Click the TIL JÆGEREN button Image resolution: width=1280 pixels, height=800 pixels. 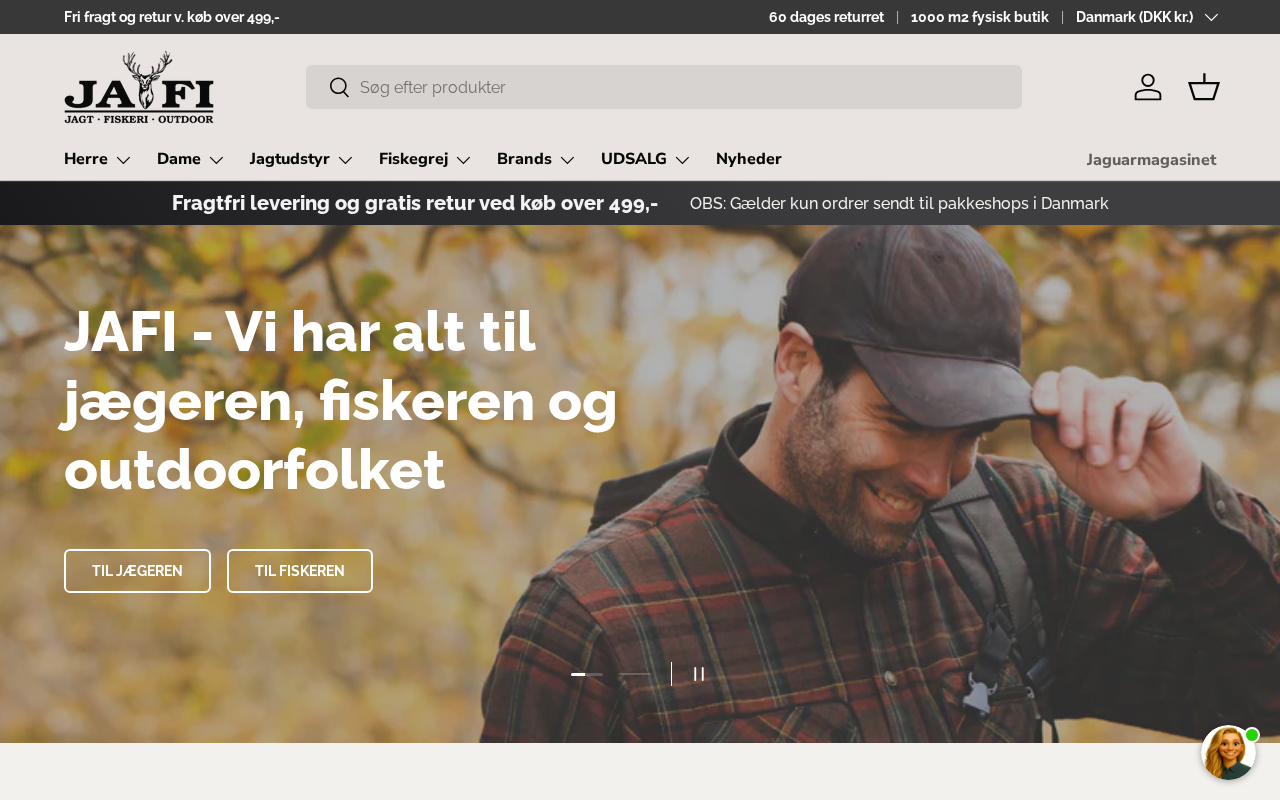point(137,571)
